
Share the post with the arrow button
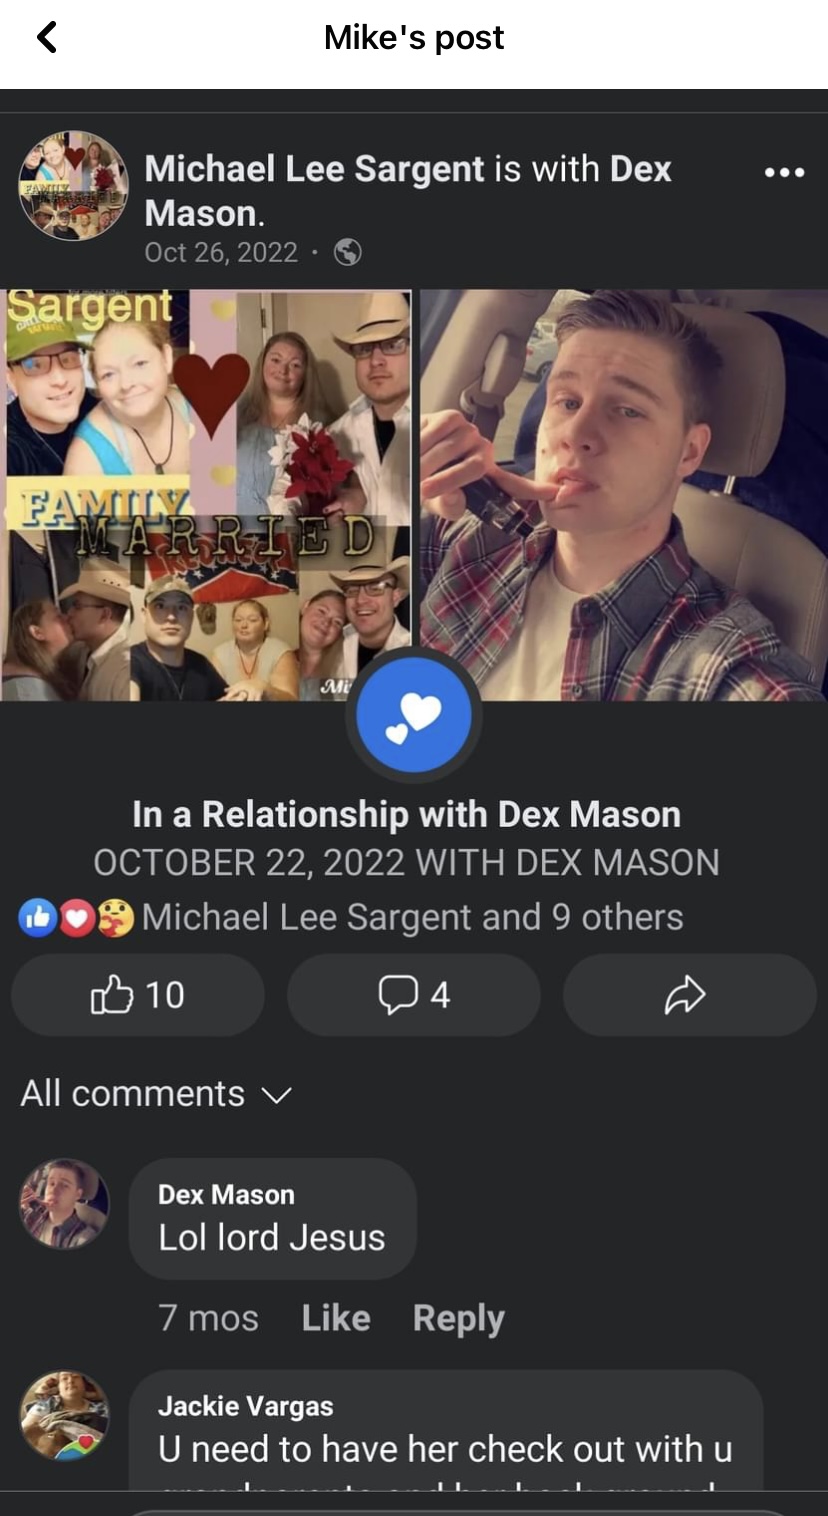(689, 995)
